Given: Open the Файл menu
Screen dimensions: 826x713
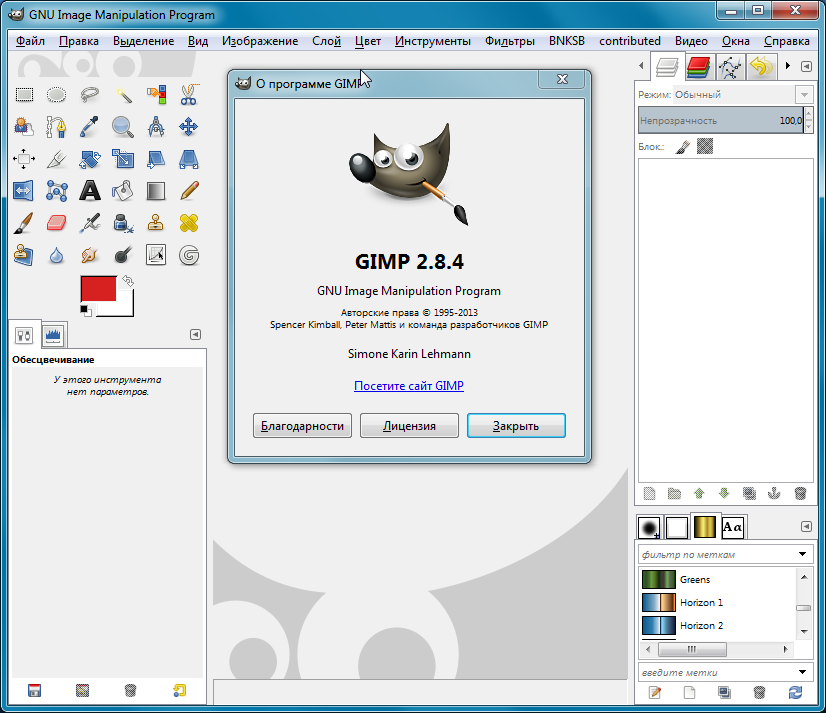Looking at the screenshot, I should [x=30, y=41].
